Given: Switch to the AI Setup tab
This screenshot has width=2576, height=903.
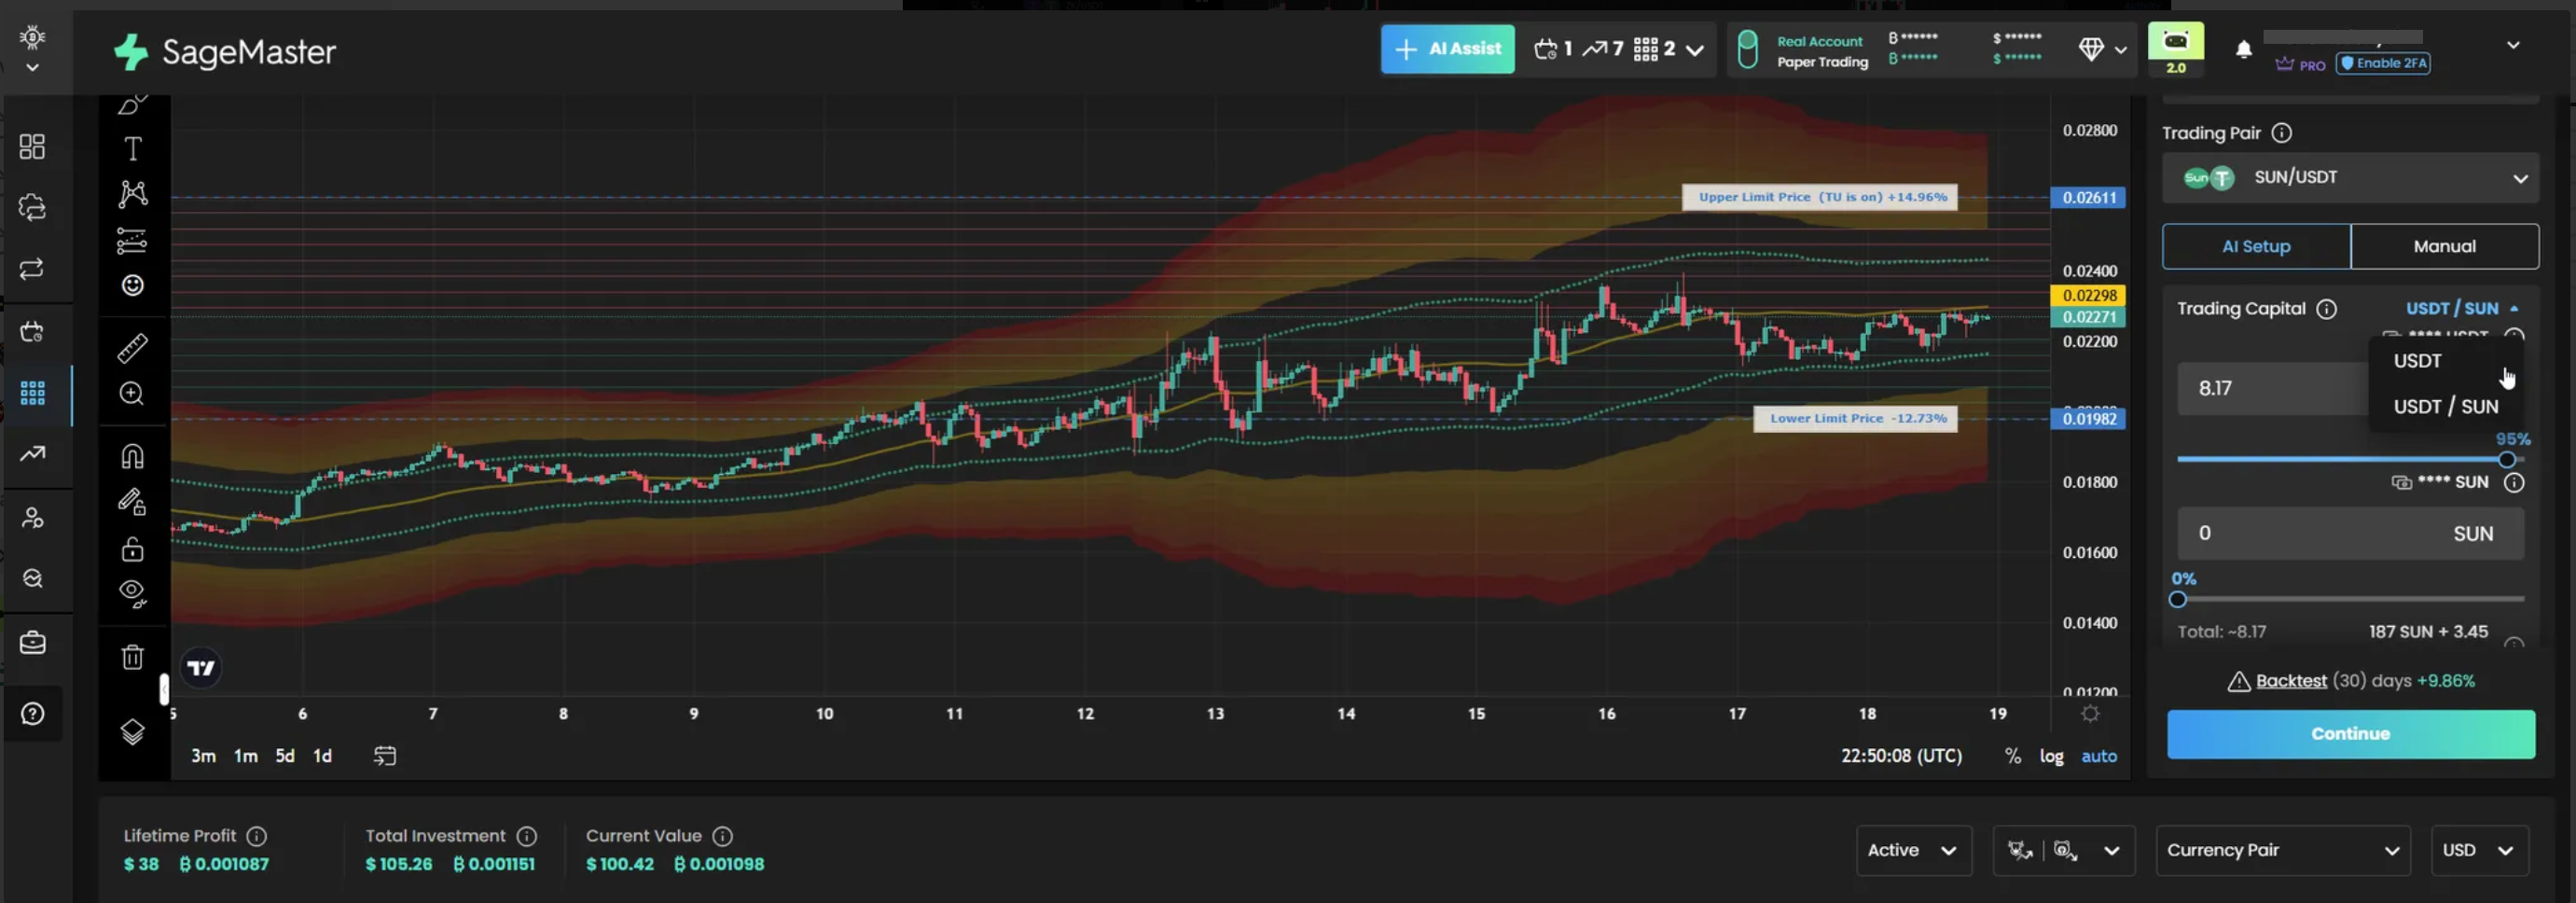Looking at the screenshot, I should click(2256, 246).
